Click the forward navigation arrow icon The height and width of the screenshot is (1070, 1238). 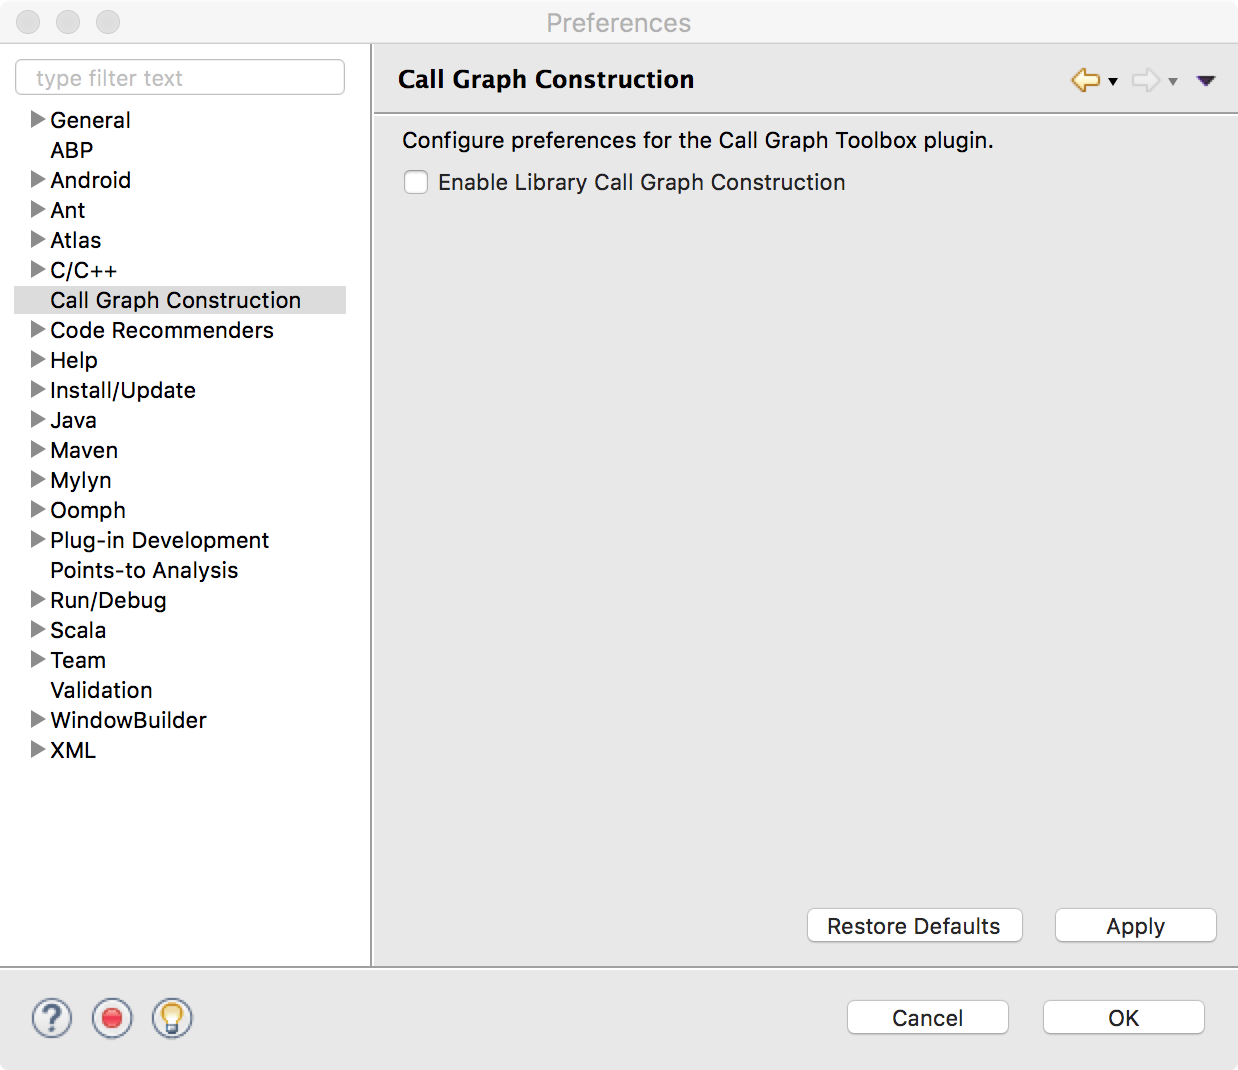click(x=1146, y=80)
